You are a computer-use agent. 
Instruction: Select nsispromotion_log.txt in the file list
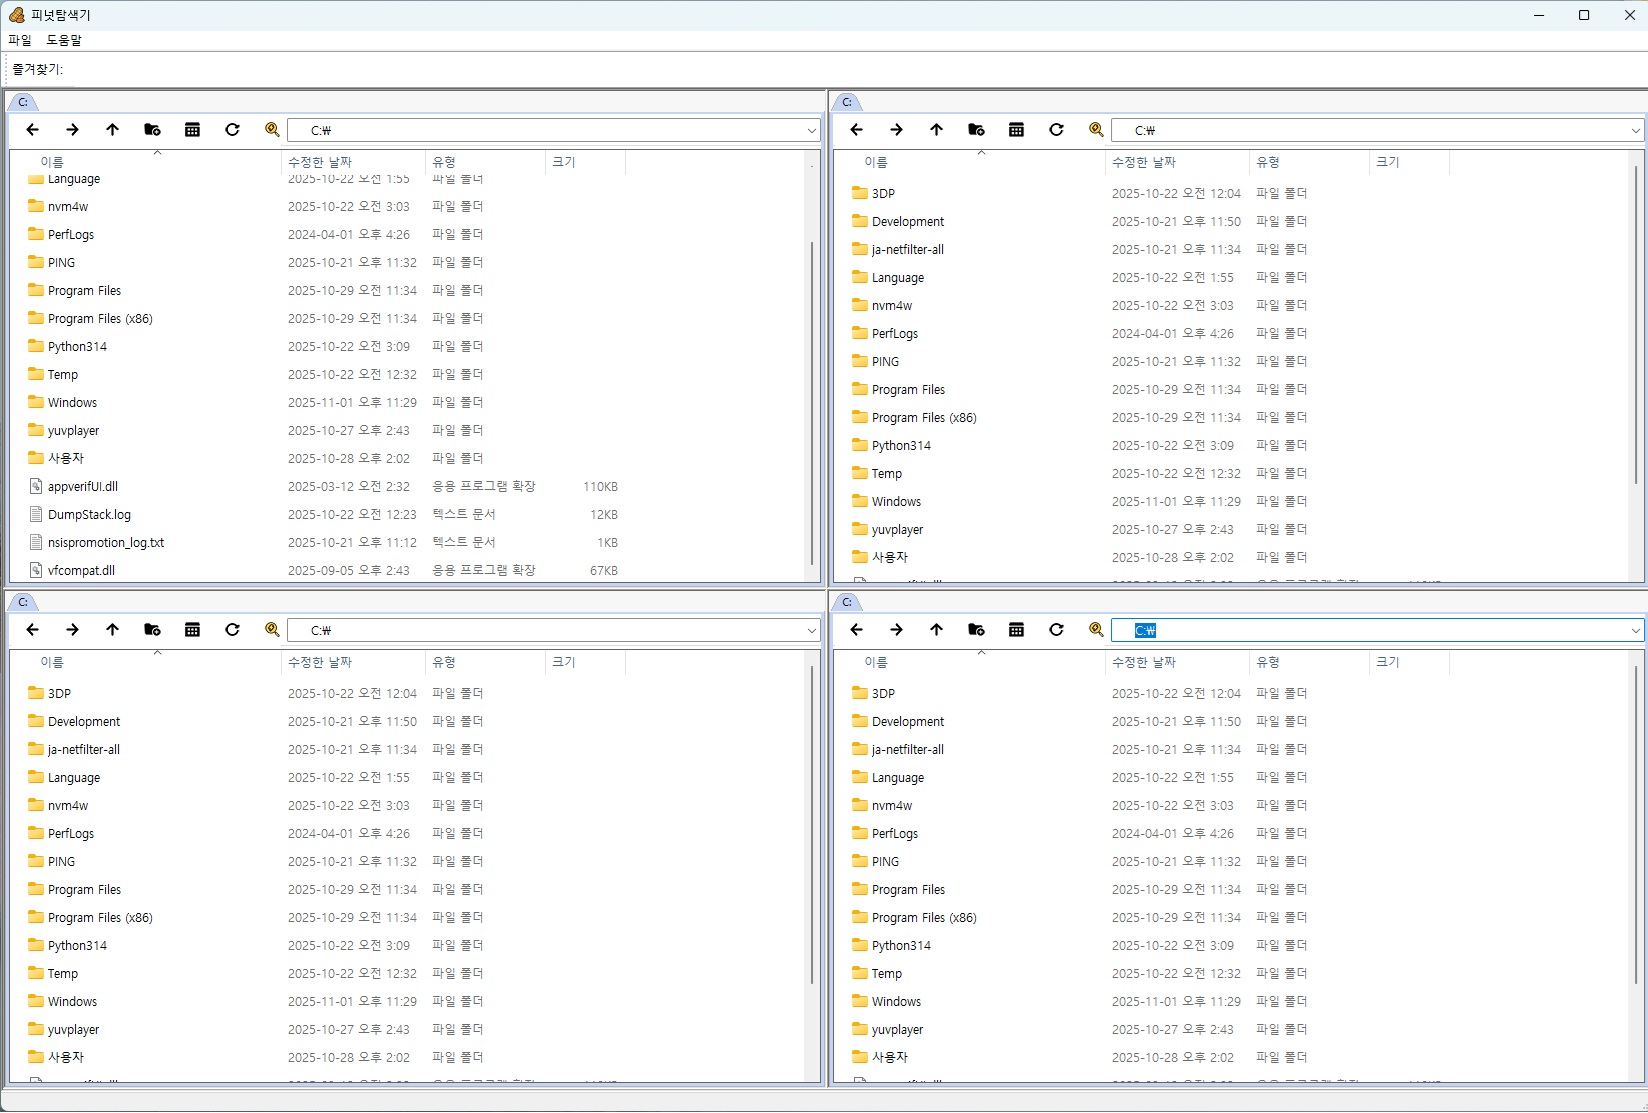tap(106, 543)
